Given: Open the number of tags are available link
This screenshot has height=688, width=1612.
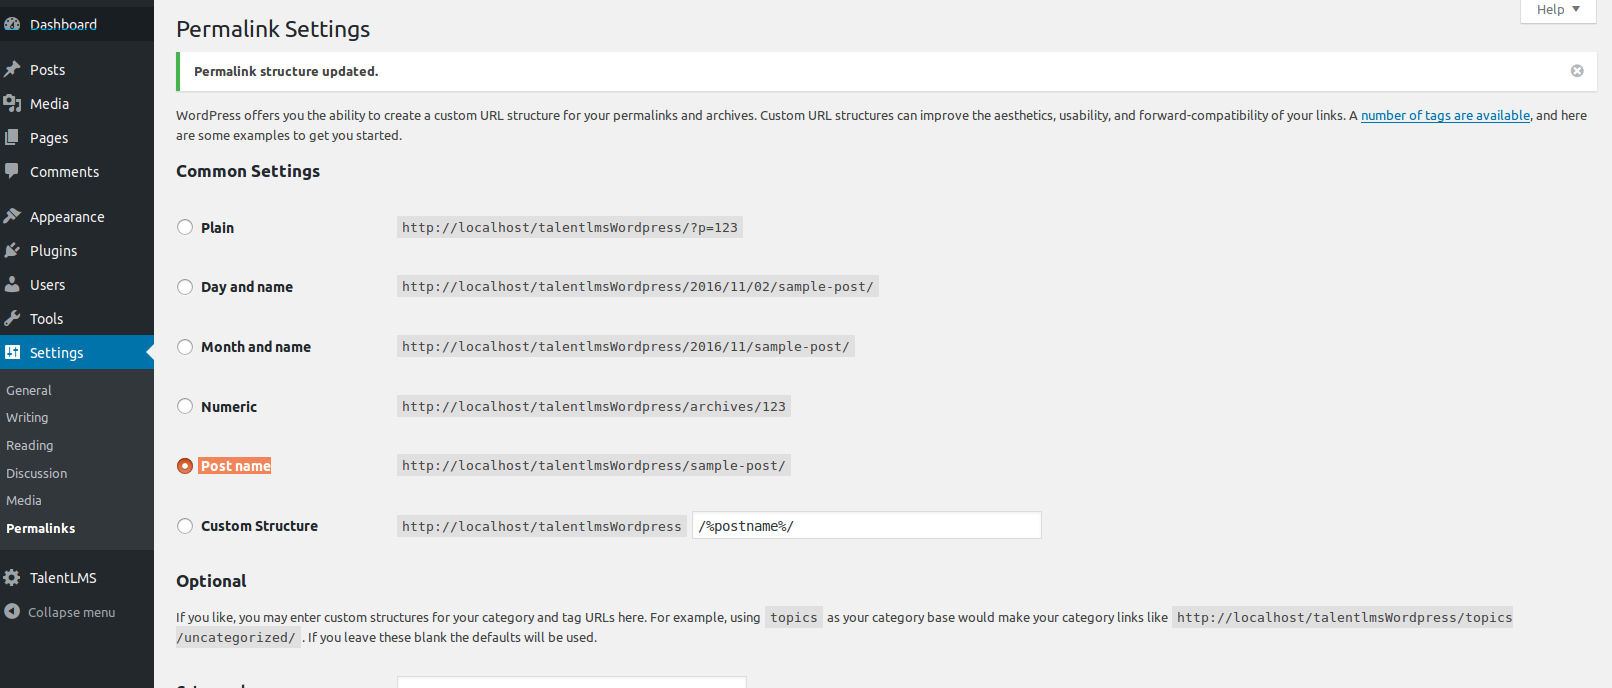Looking at the screenshot, I should 1445,116.
